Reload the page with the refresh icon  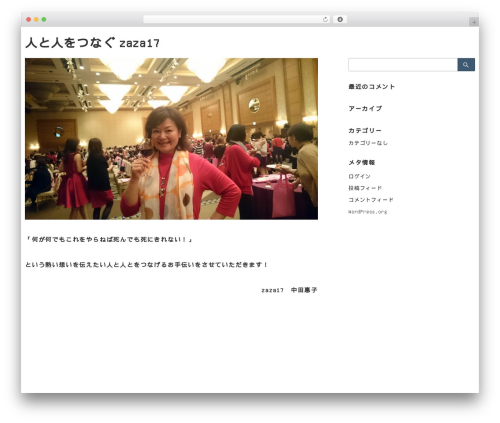point(325,20)
